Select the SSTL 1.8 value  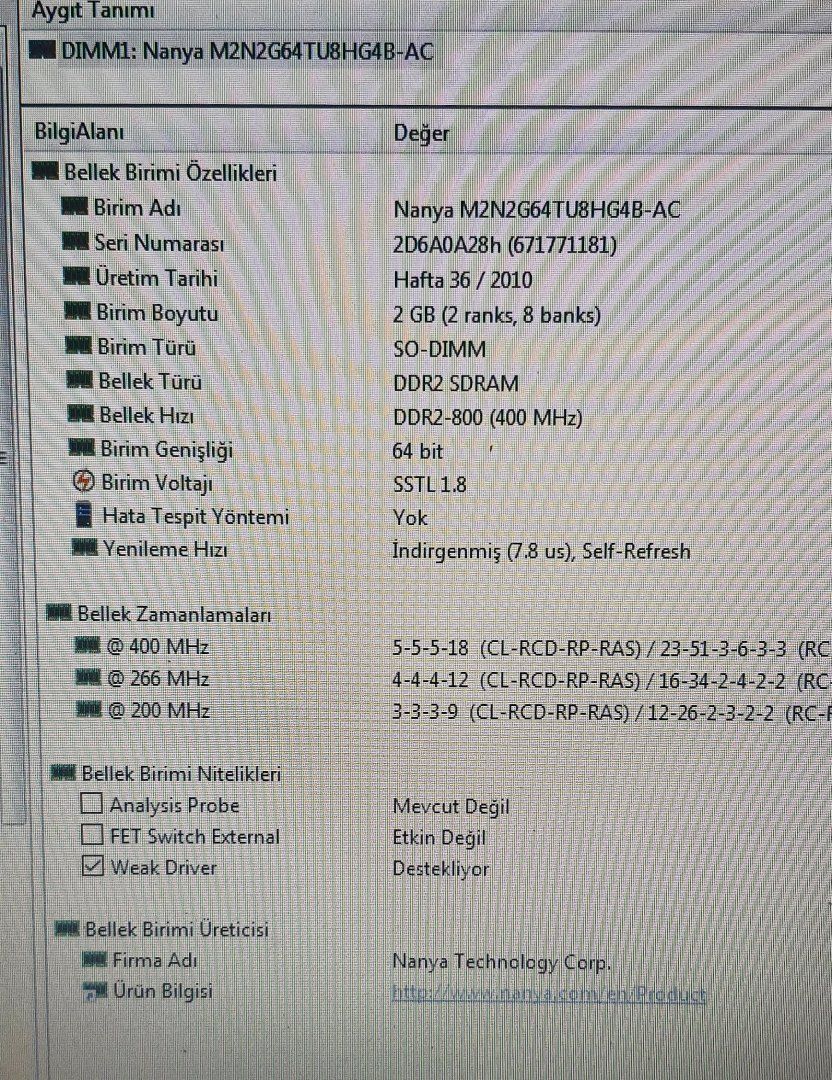point(430,484)
